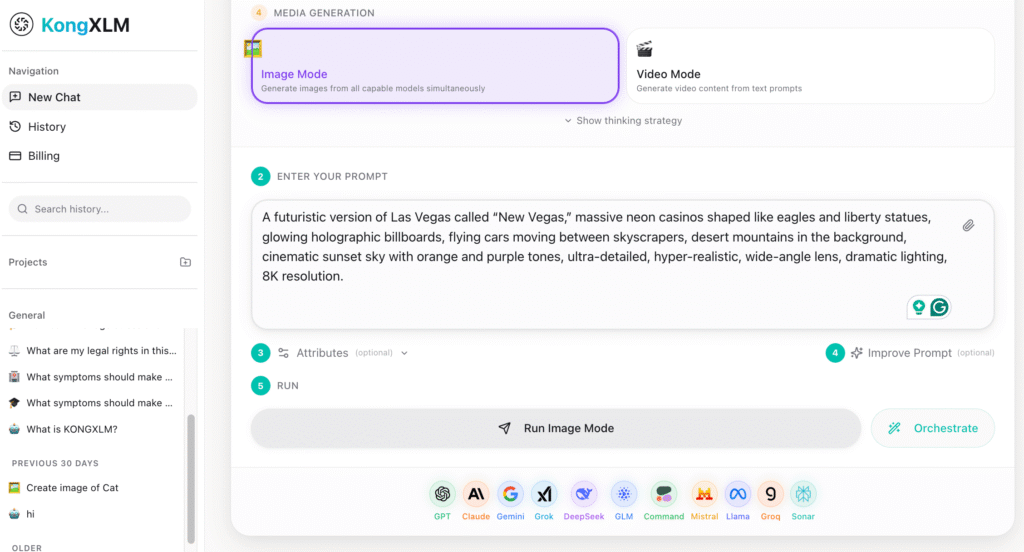The width and height of the screenshot is (1024, 552).
Task: Open History in the navigation sidebar
Action: 46,127
